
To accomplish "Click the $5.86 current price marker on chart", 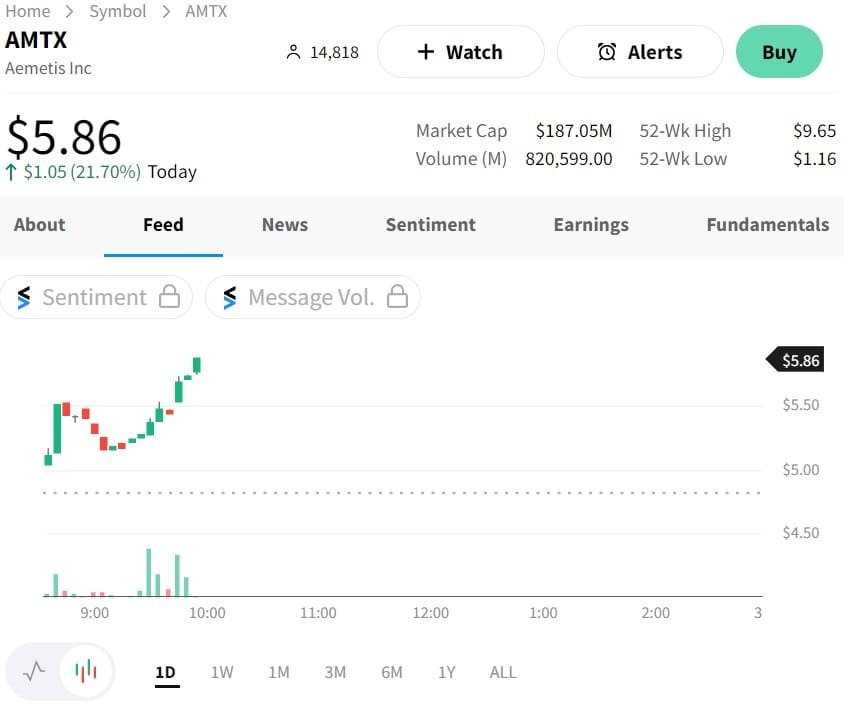I will pos(797,360).
